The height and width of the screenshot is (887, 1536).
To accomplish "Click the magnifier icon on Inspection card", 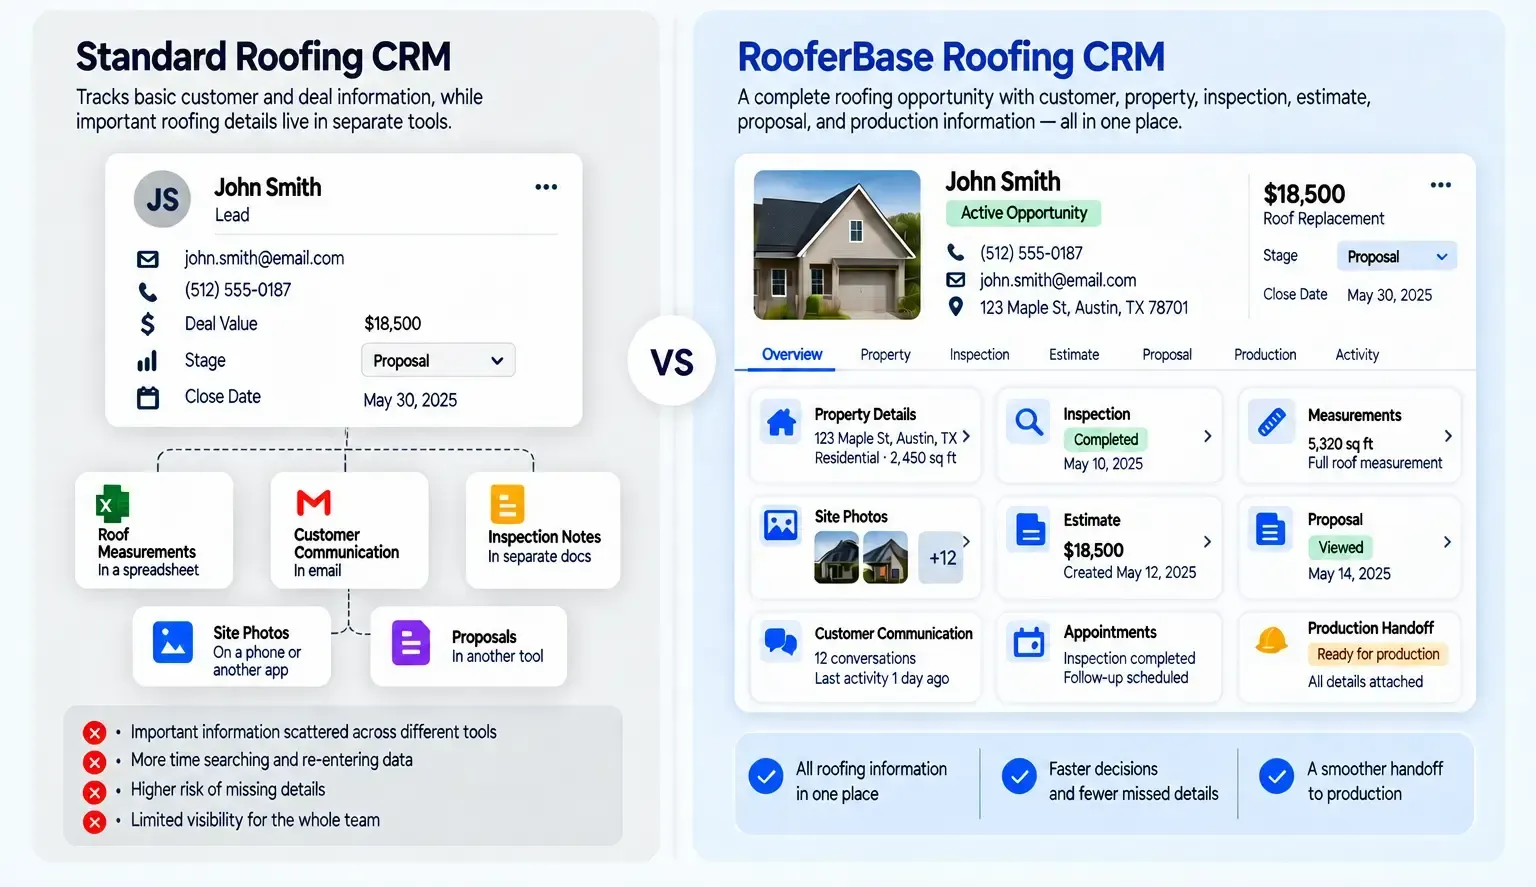I will coord(1029,422).
